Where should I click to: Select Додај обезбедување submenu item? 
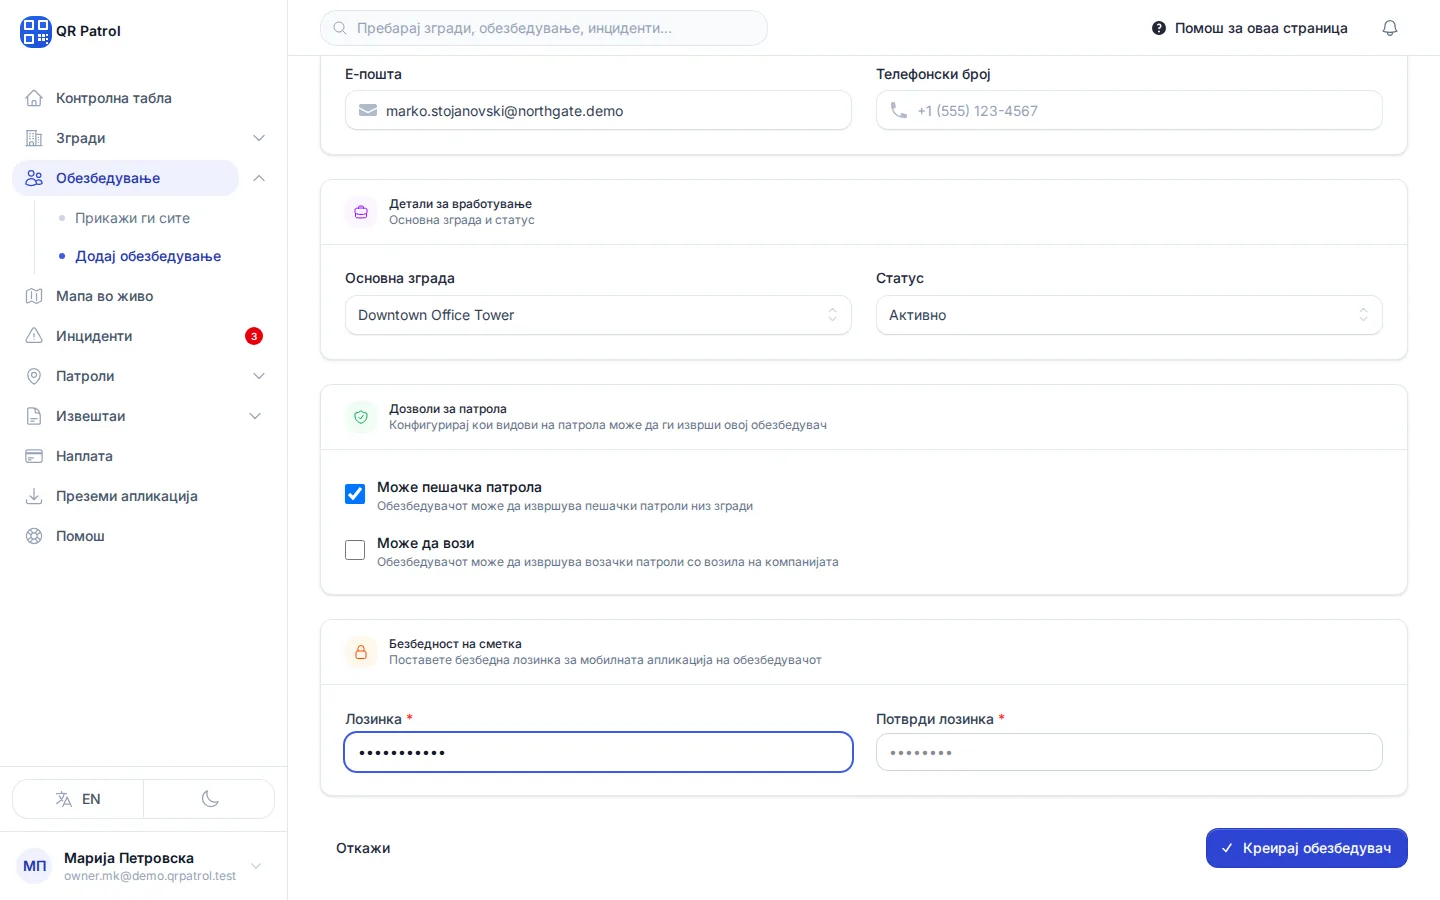click(148, 256)
